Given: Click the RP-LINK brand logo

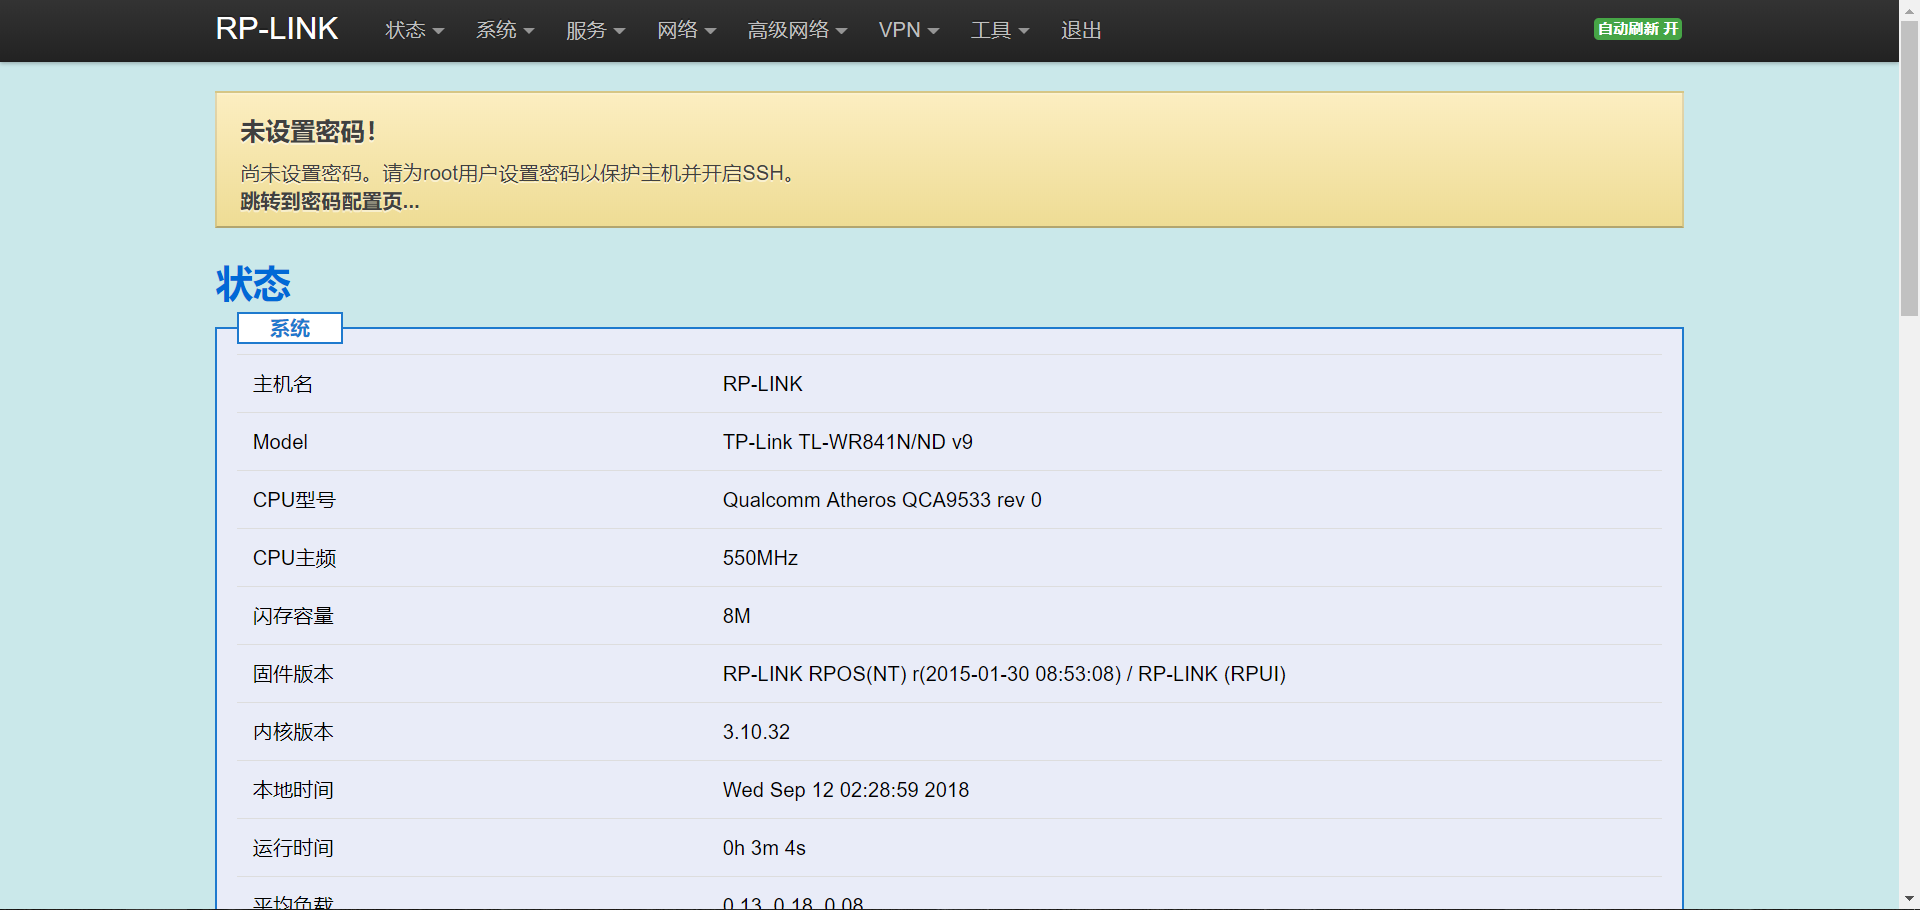Looking at the screenshot, I should click(x=277, y=29).
